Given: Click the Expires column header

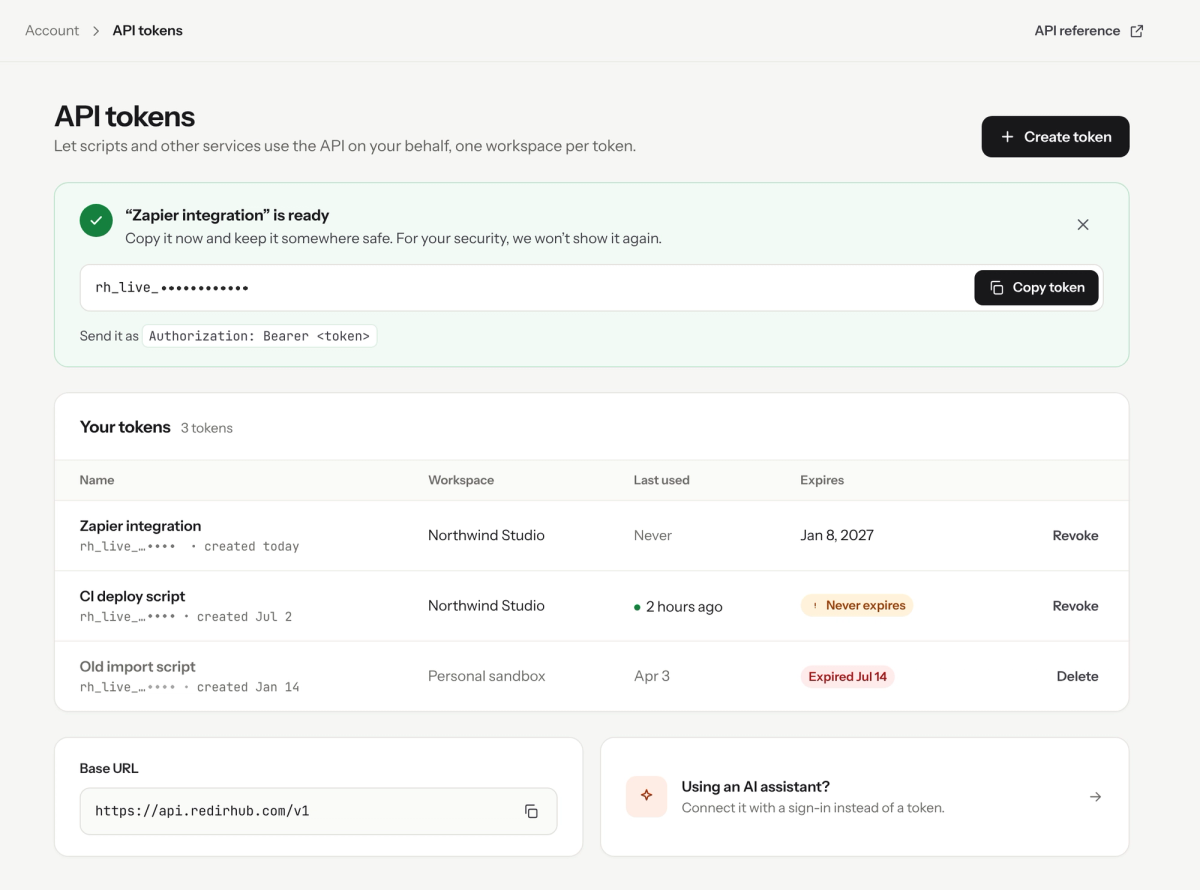Looking at the screenshot, I should pyautogui.click(x=822, y=480).
